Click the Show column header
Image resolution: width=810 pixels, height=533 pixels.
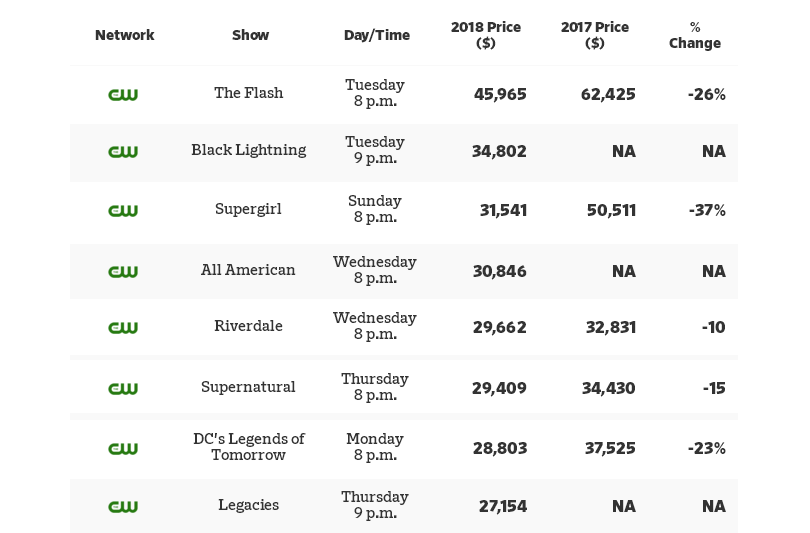click(x=250, y=35)
